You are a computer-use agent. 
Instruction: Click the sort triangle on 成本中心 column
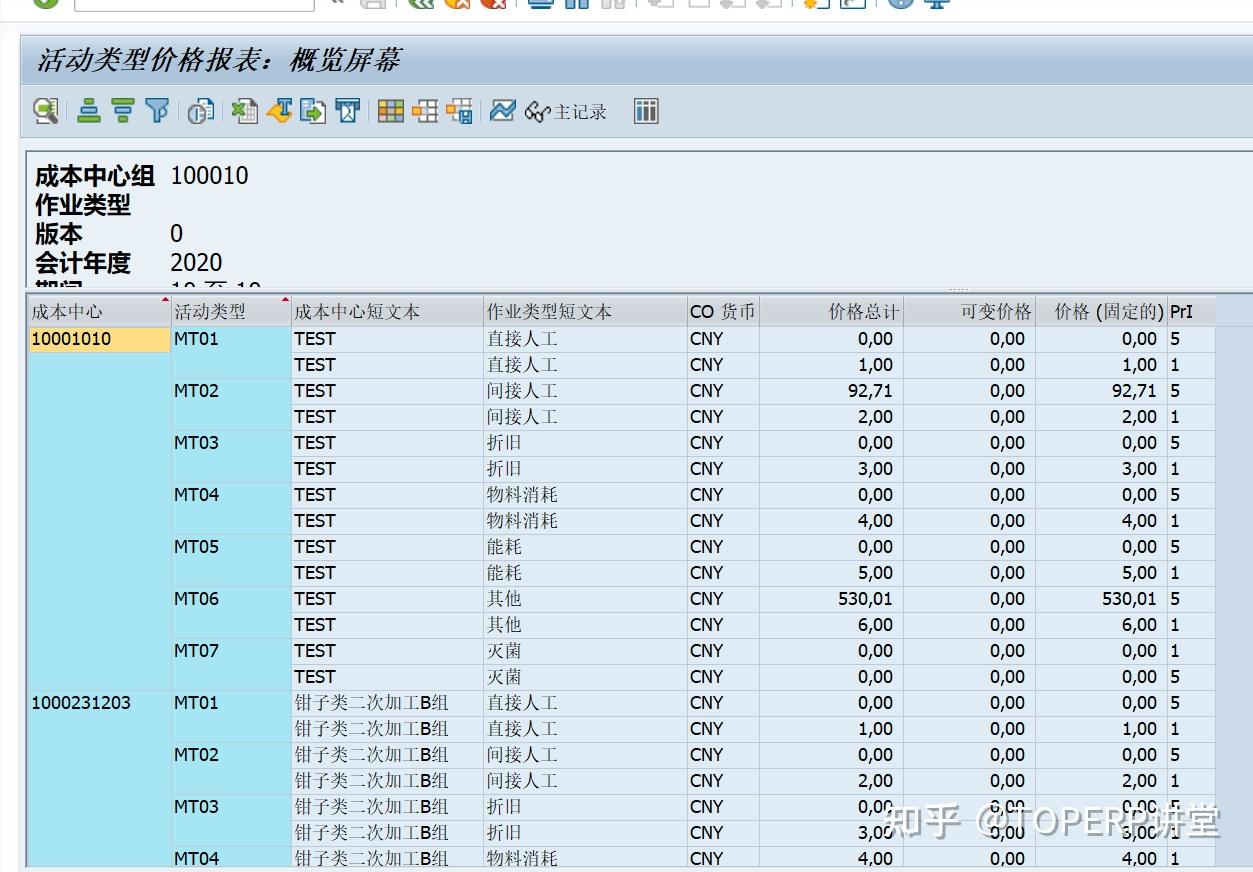(165, 299)
